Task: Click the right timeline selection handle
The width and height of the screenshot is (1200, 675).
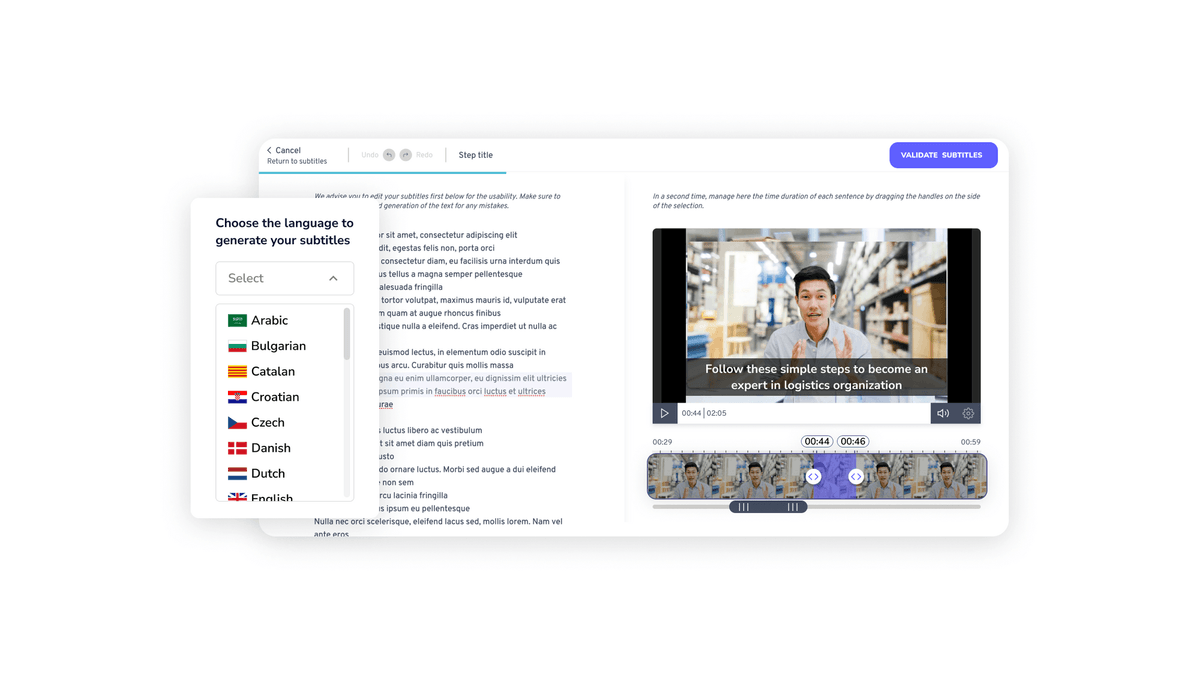Action: coord(856,477)
